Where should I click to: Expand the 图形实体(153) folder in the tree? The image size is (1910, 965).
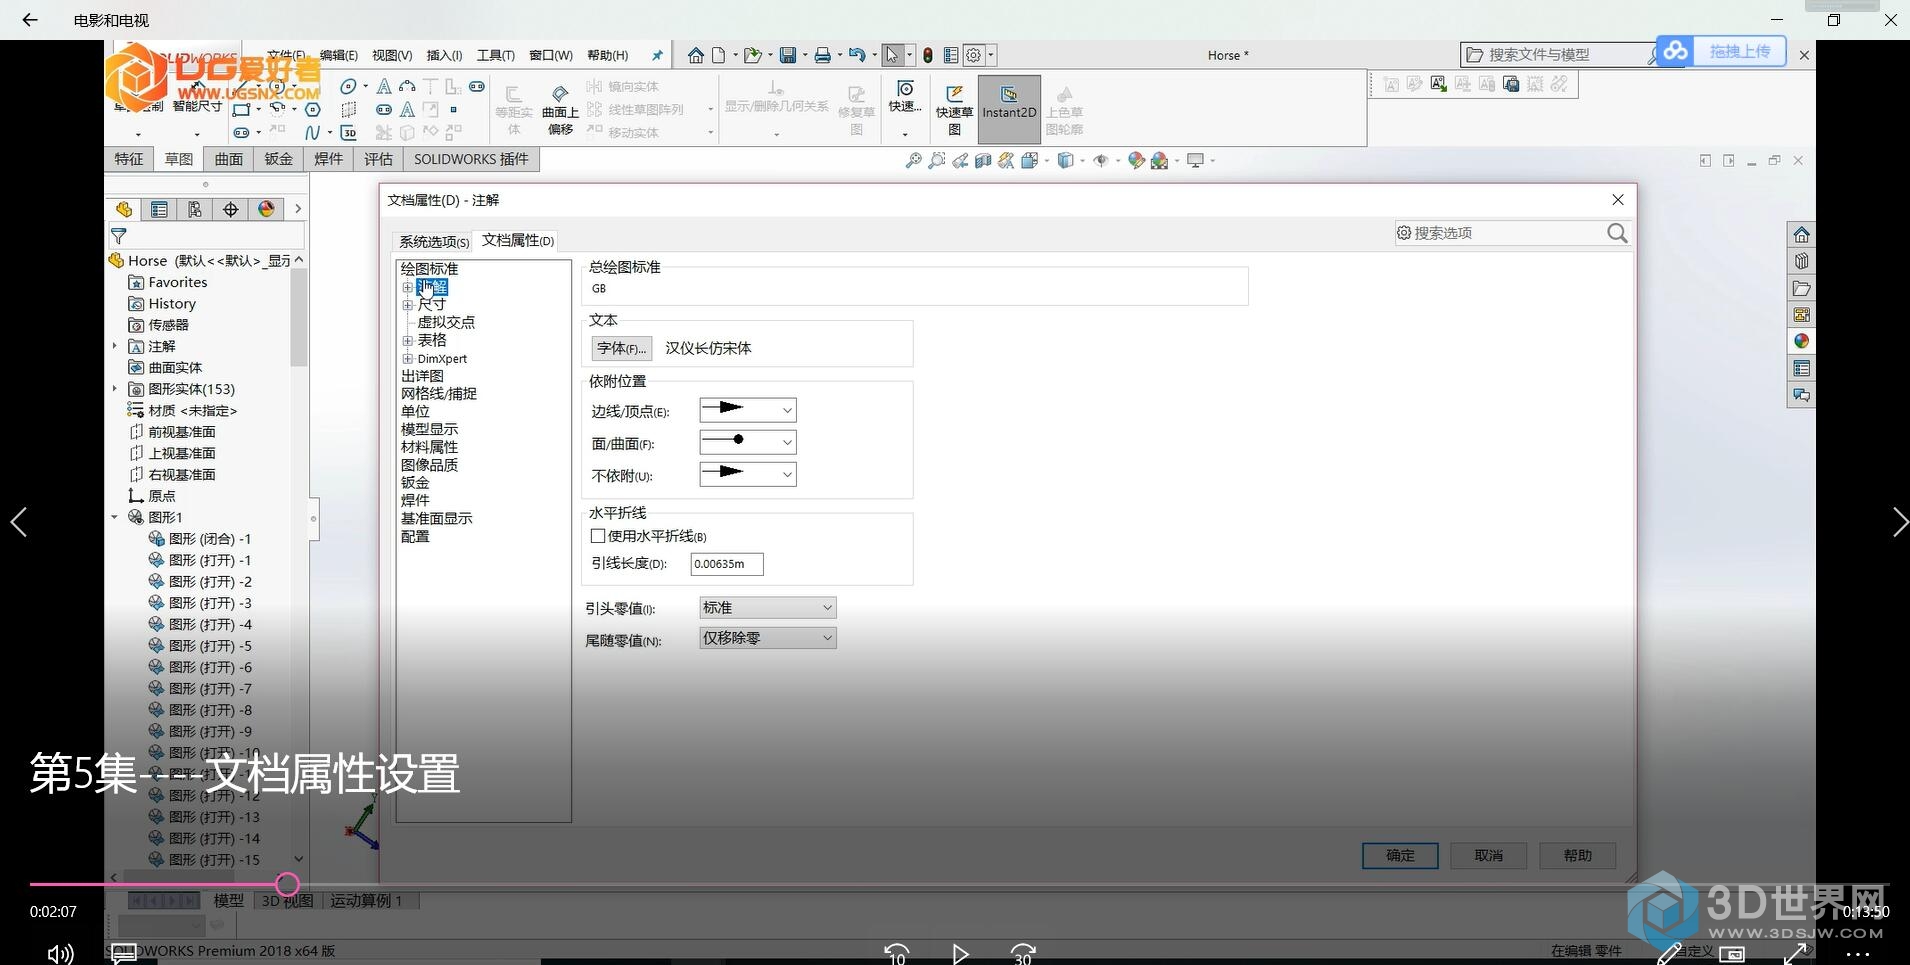pos(114,389)
